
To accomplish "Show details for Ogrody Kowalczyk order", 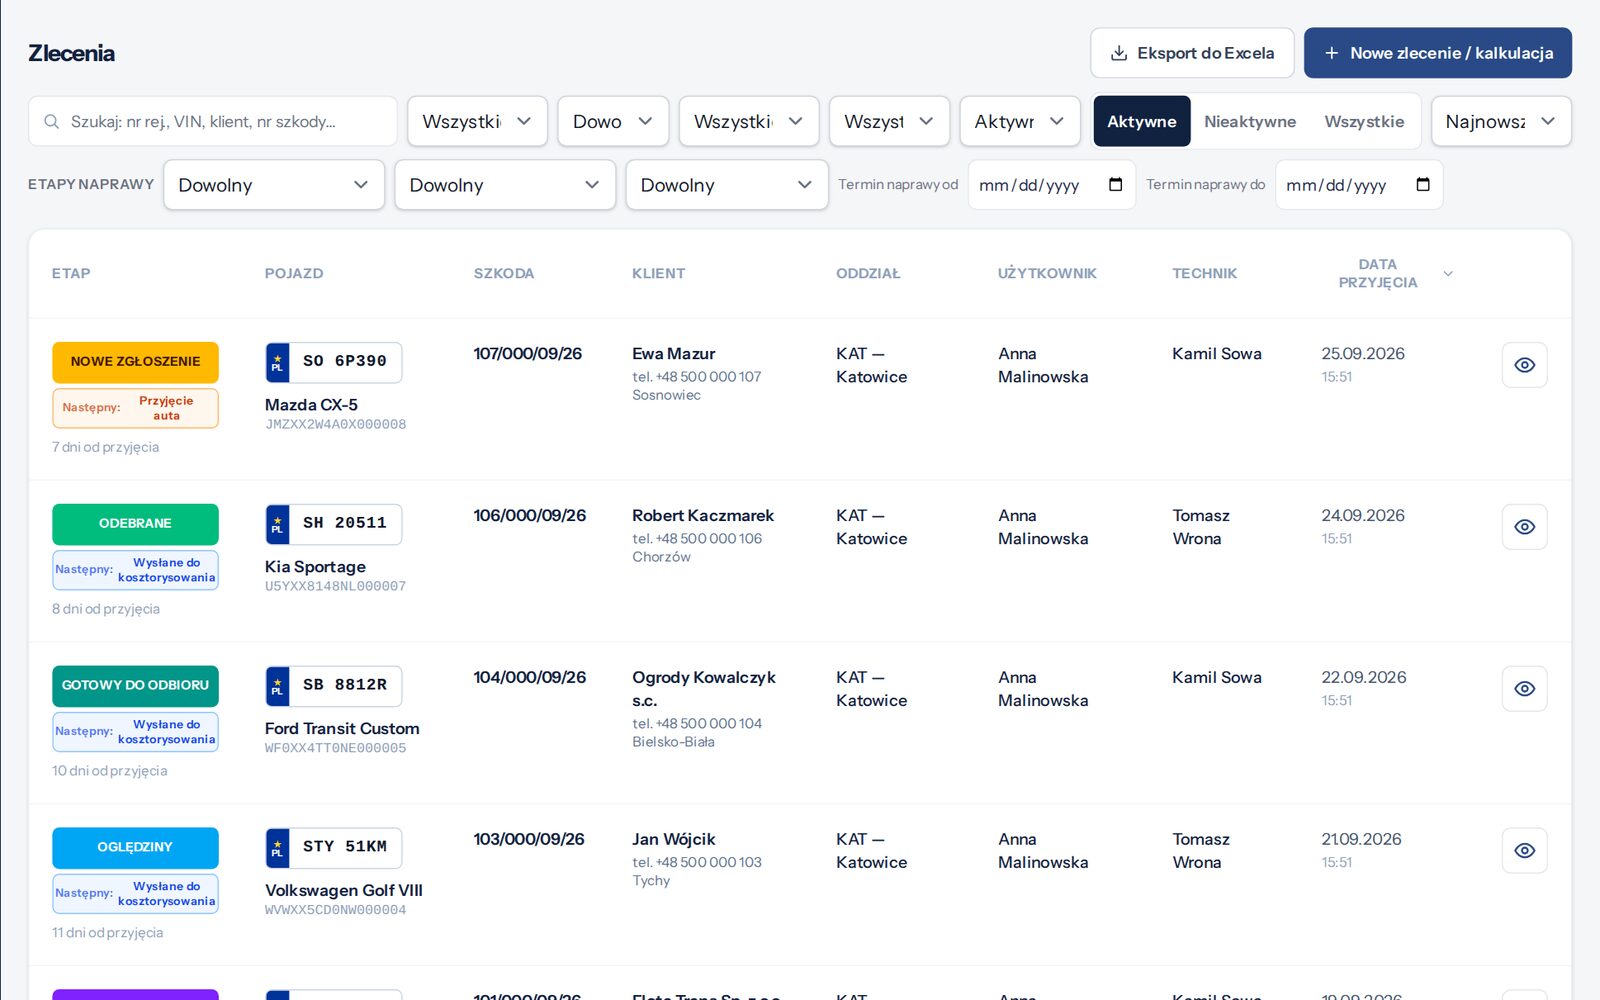I will click(1524, 689).
